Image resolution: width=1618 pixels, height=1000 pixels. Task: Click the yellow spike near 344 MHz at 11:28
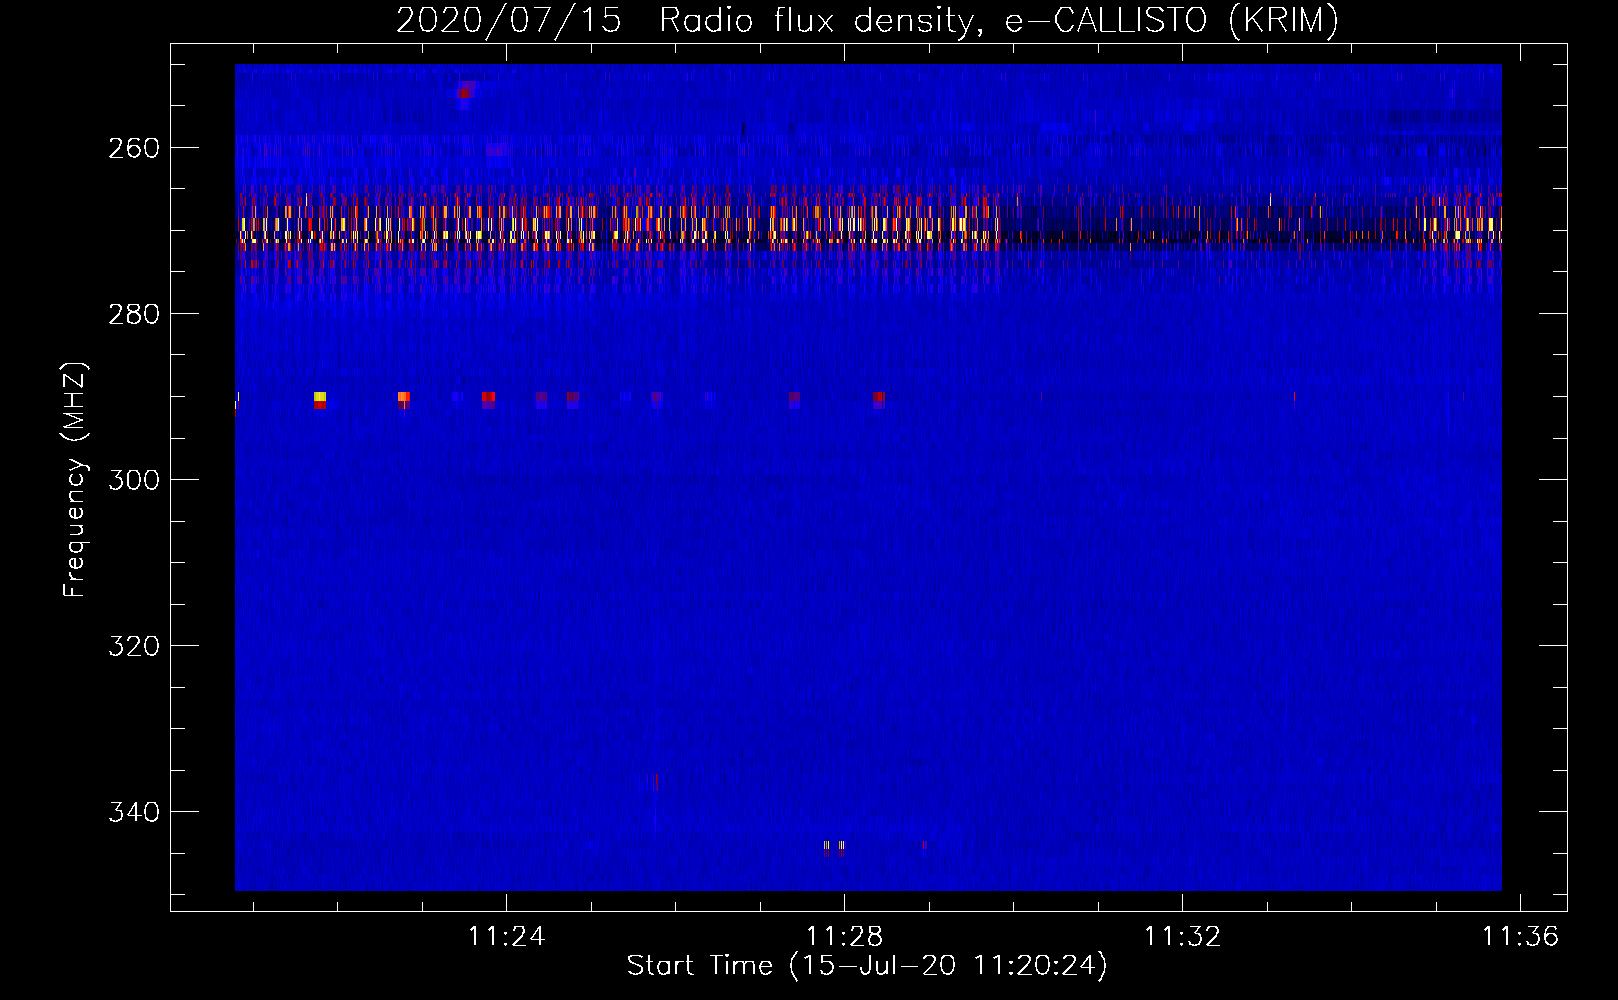click(x=826, y=846)
